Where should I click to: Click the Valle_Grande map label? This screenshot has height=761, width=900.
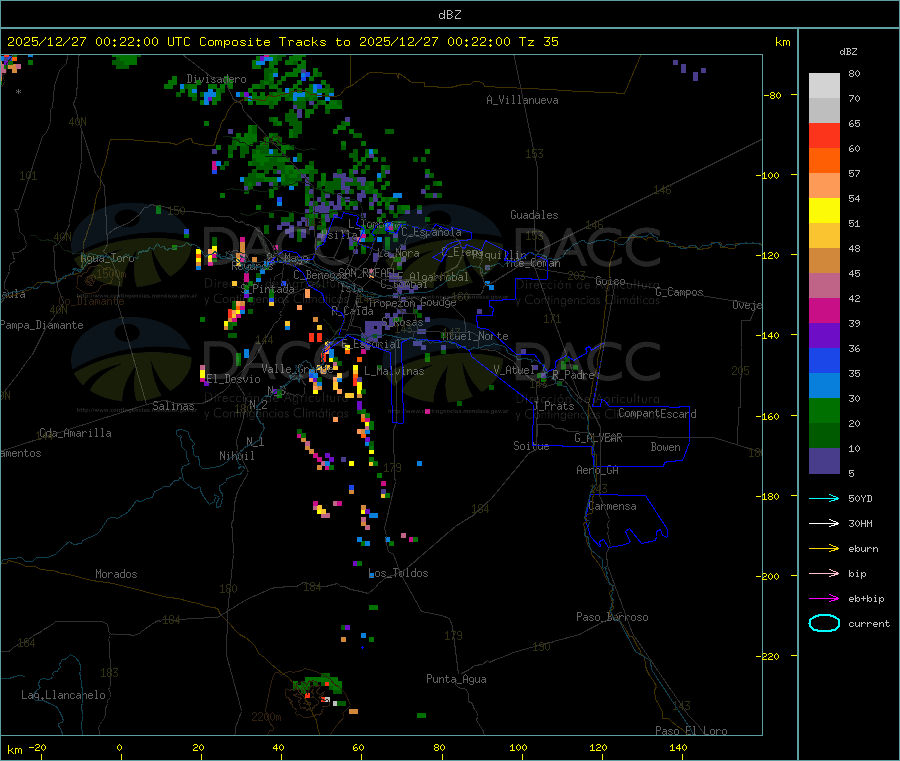(297, 369)
